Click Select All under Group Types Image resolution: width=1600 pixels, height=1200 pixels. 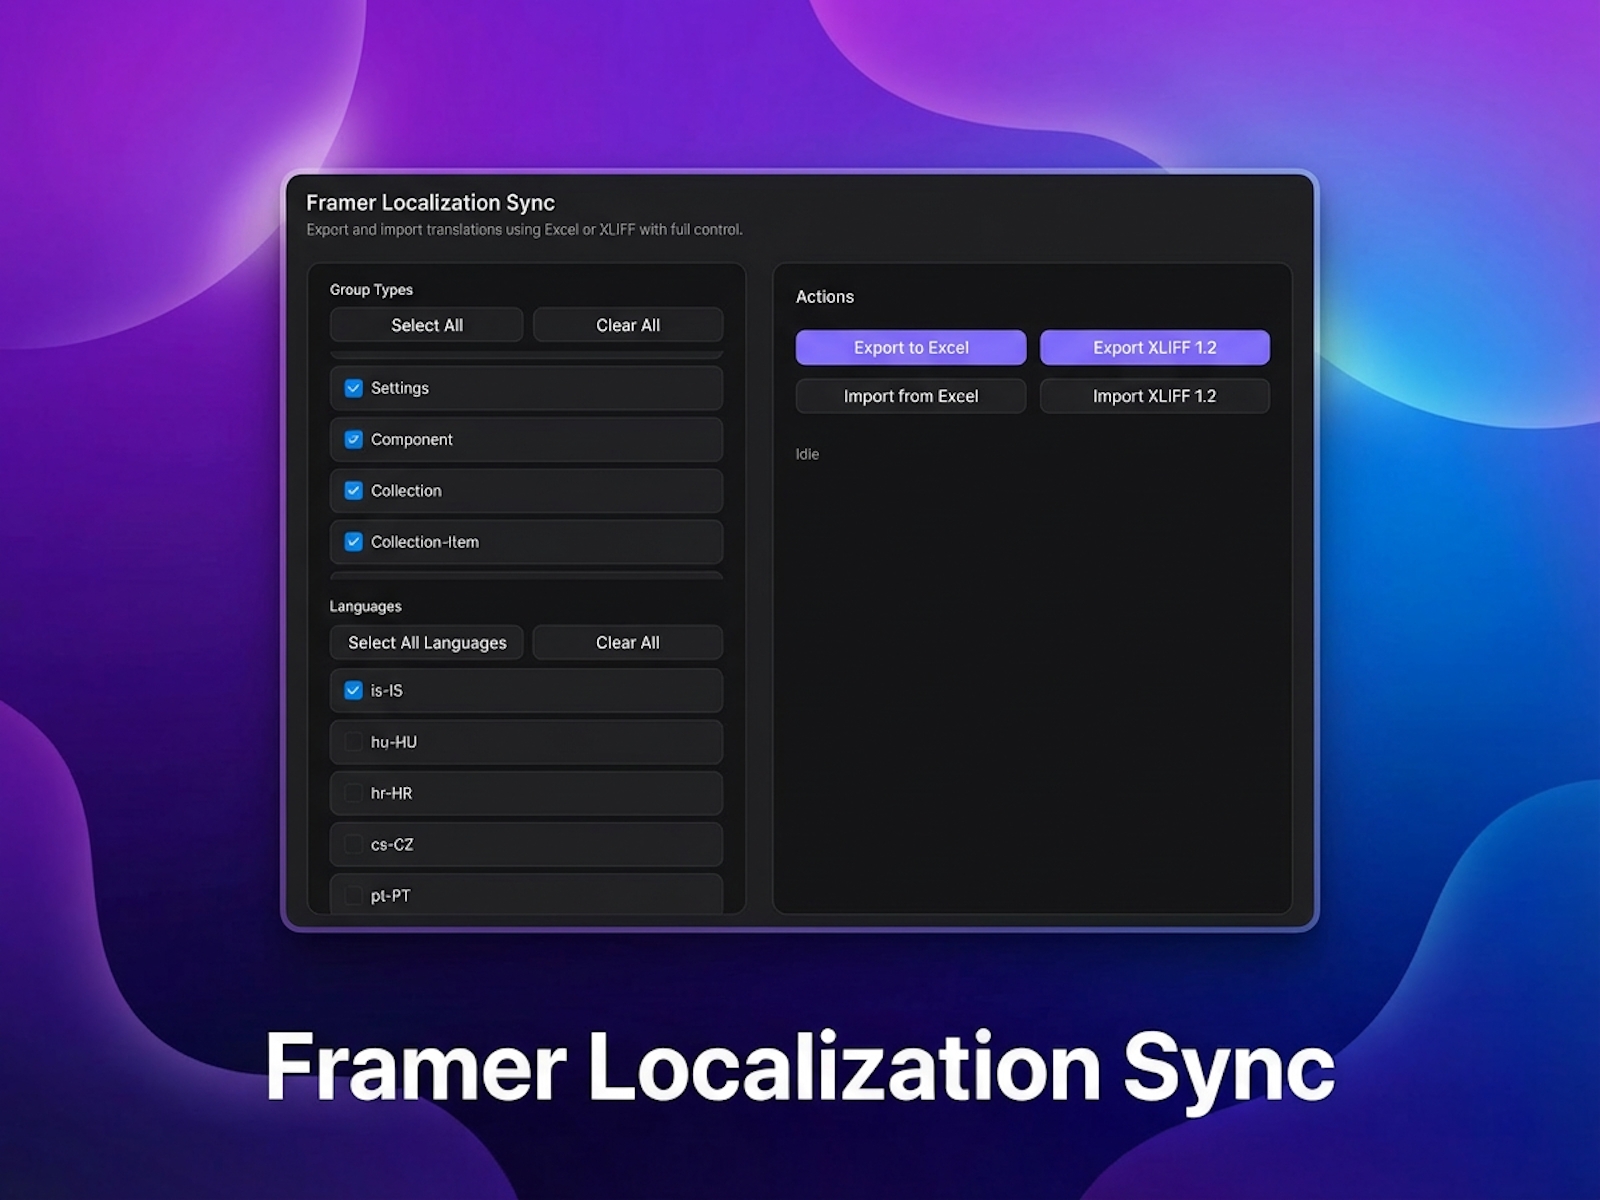[426, 325]
